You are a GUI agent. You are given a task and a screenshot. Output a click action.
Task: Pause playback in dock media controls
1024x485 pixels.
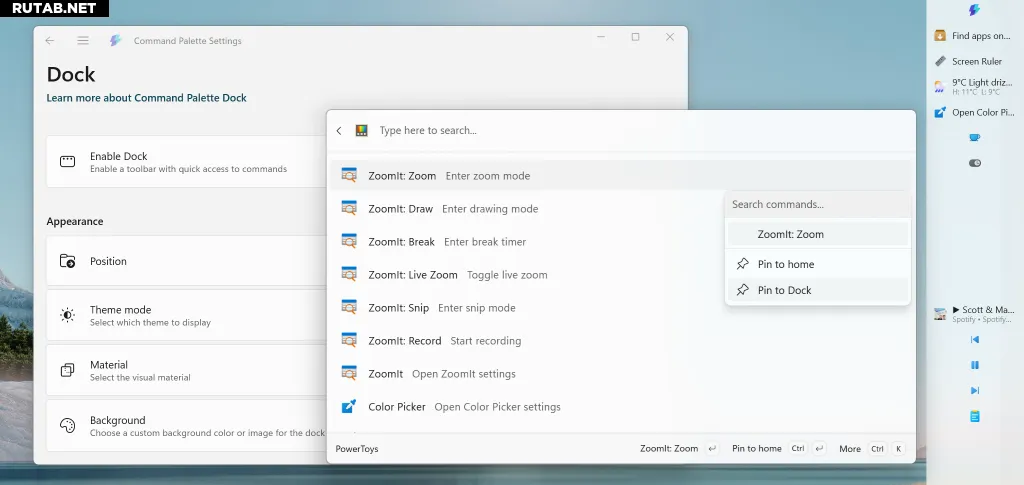click(x=975, y=365)
